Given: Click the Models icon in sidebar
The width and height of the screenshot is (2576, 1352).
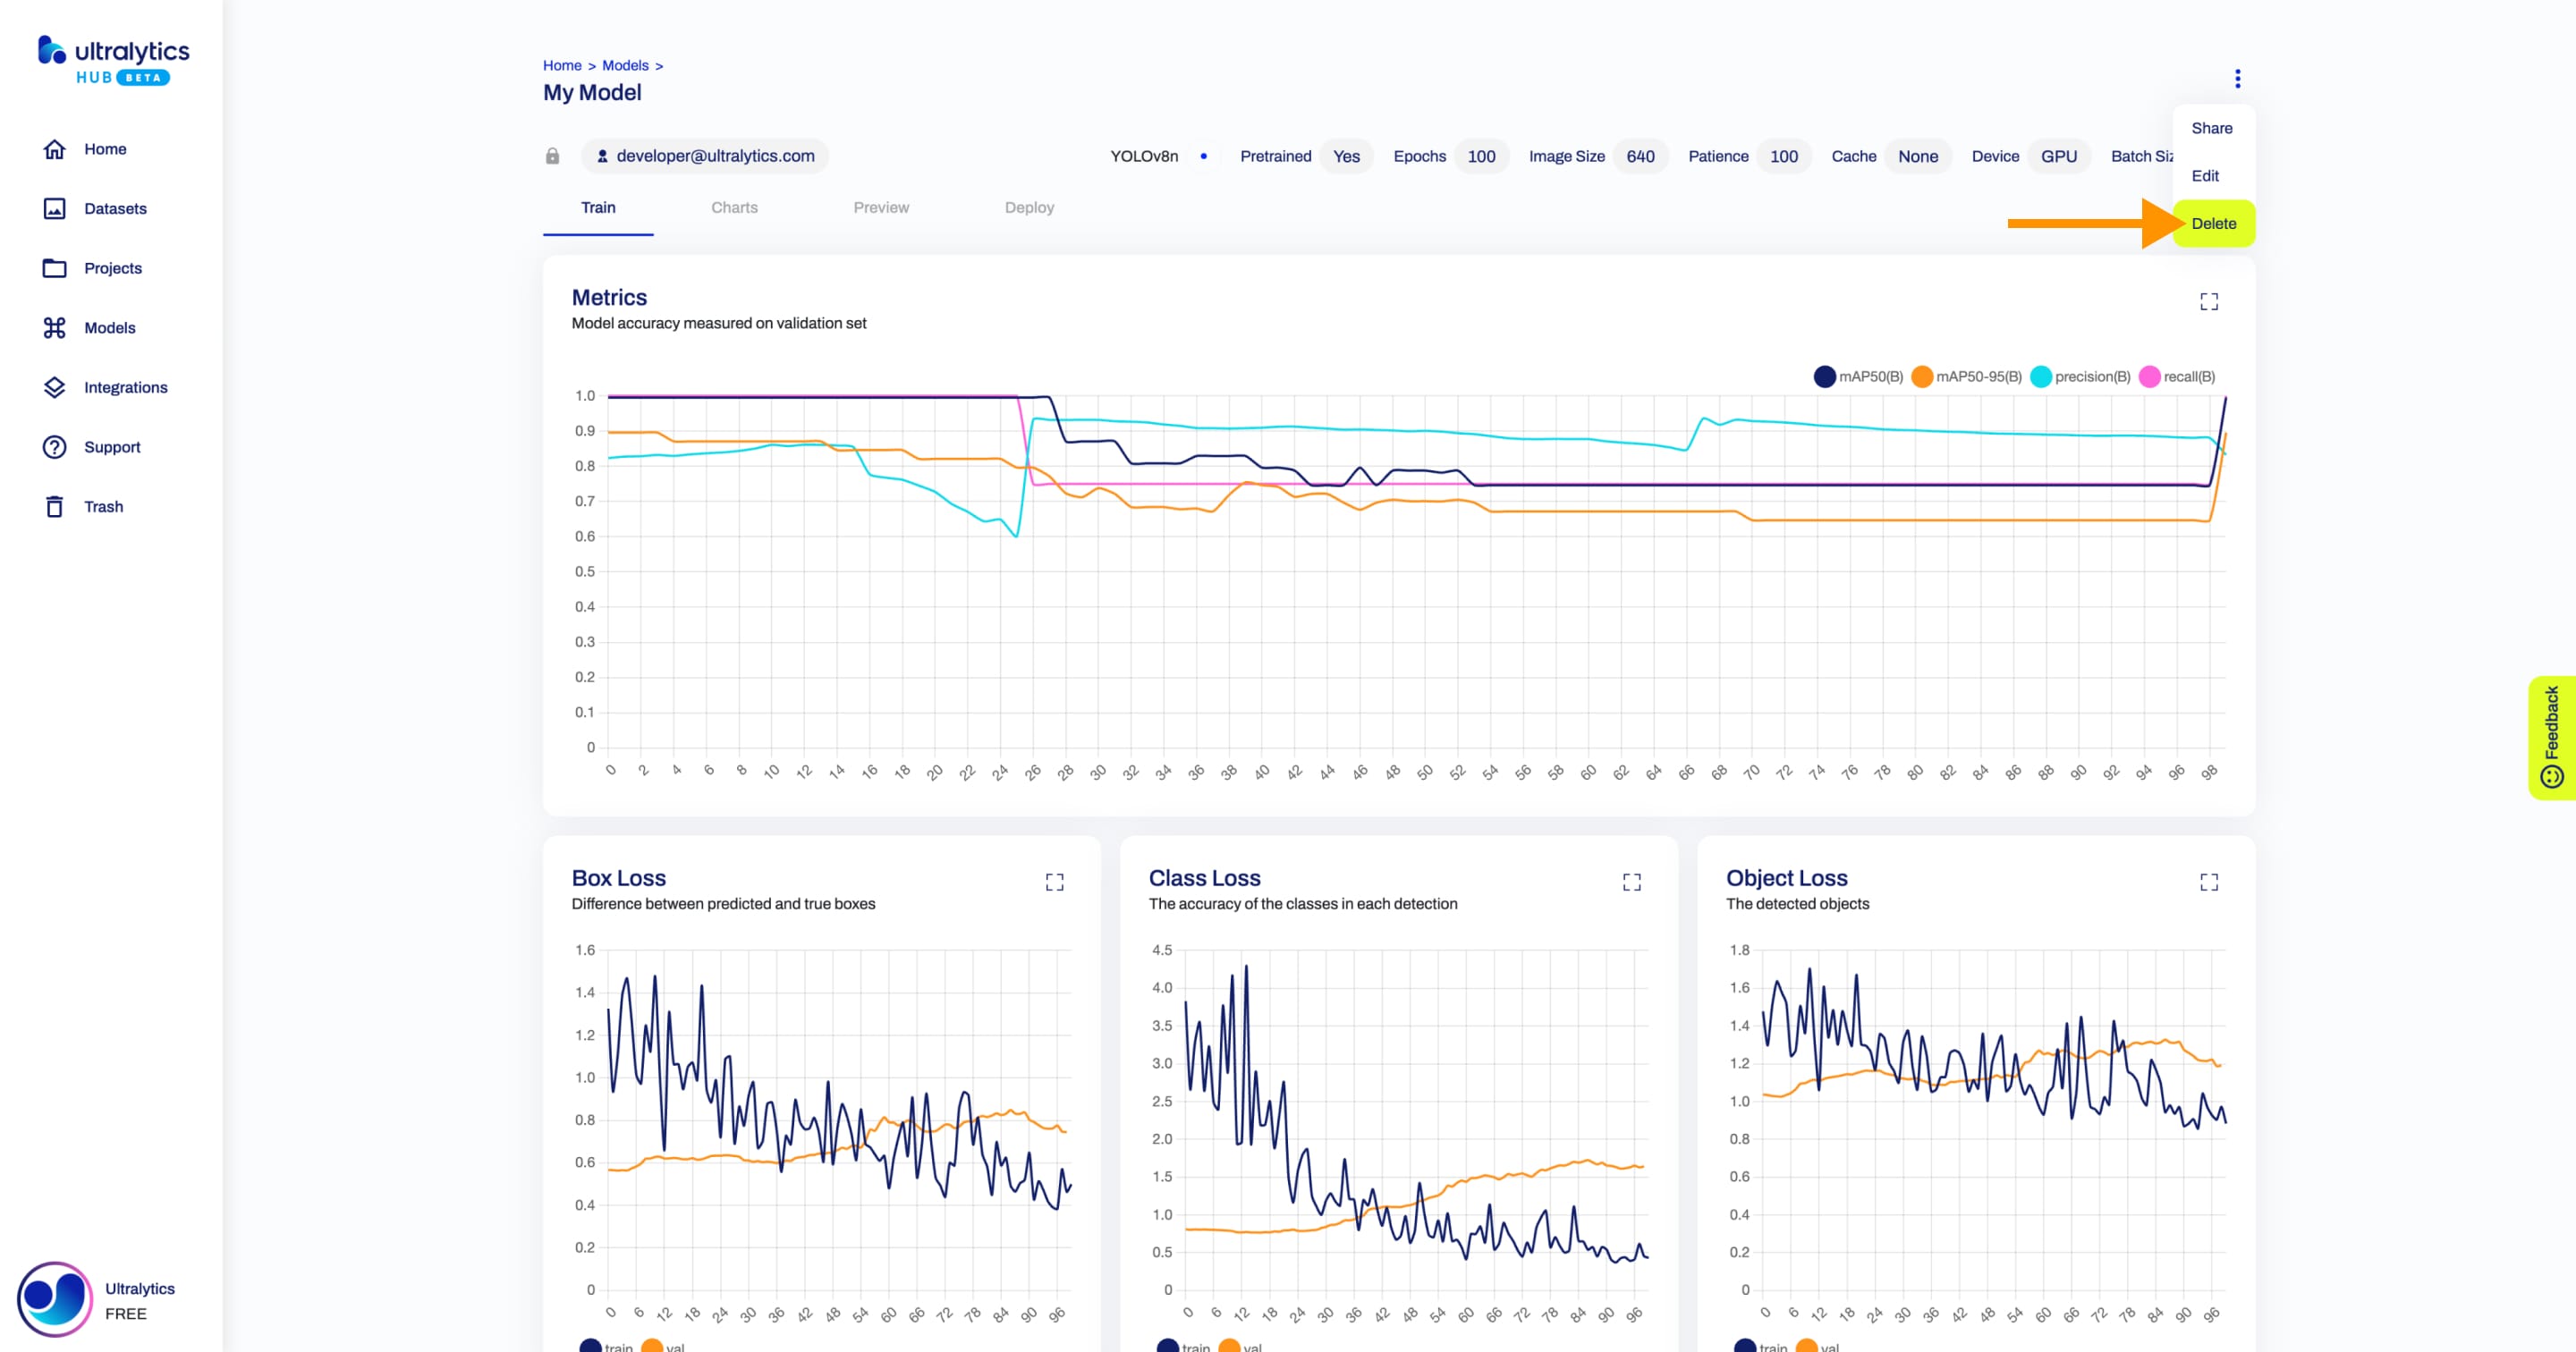Looking at the screenshot, I should tap(55, 327).
